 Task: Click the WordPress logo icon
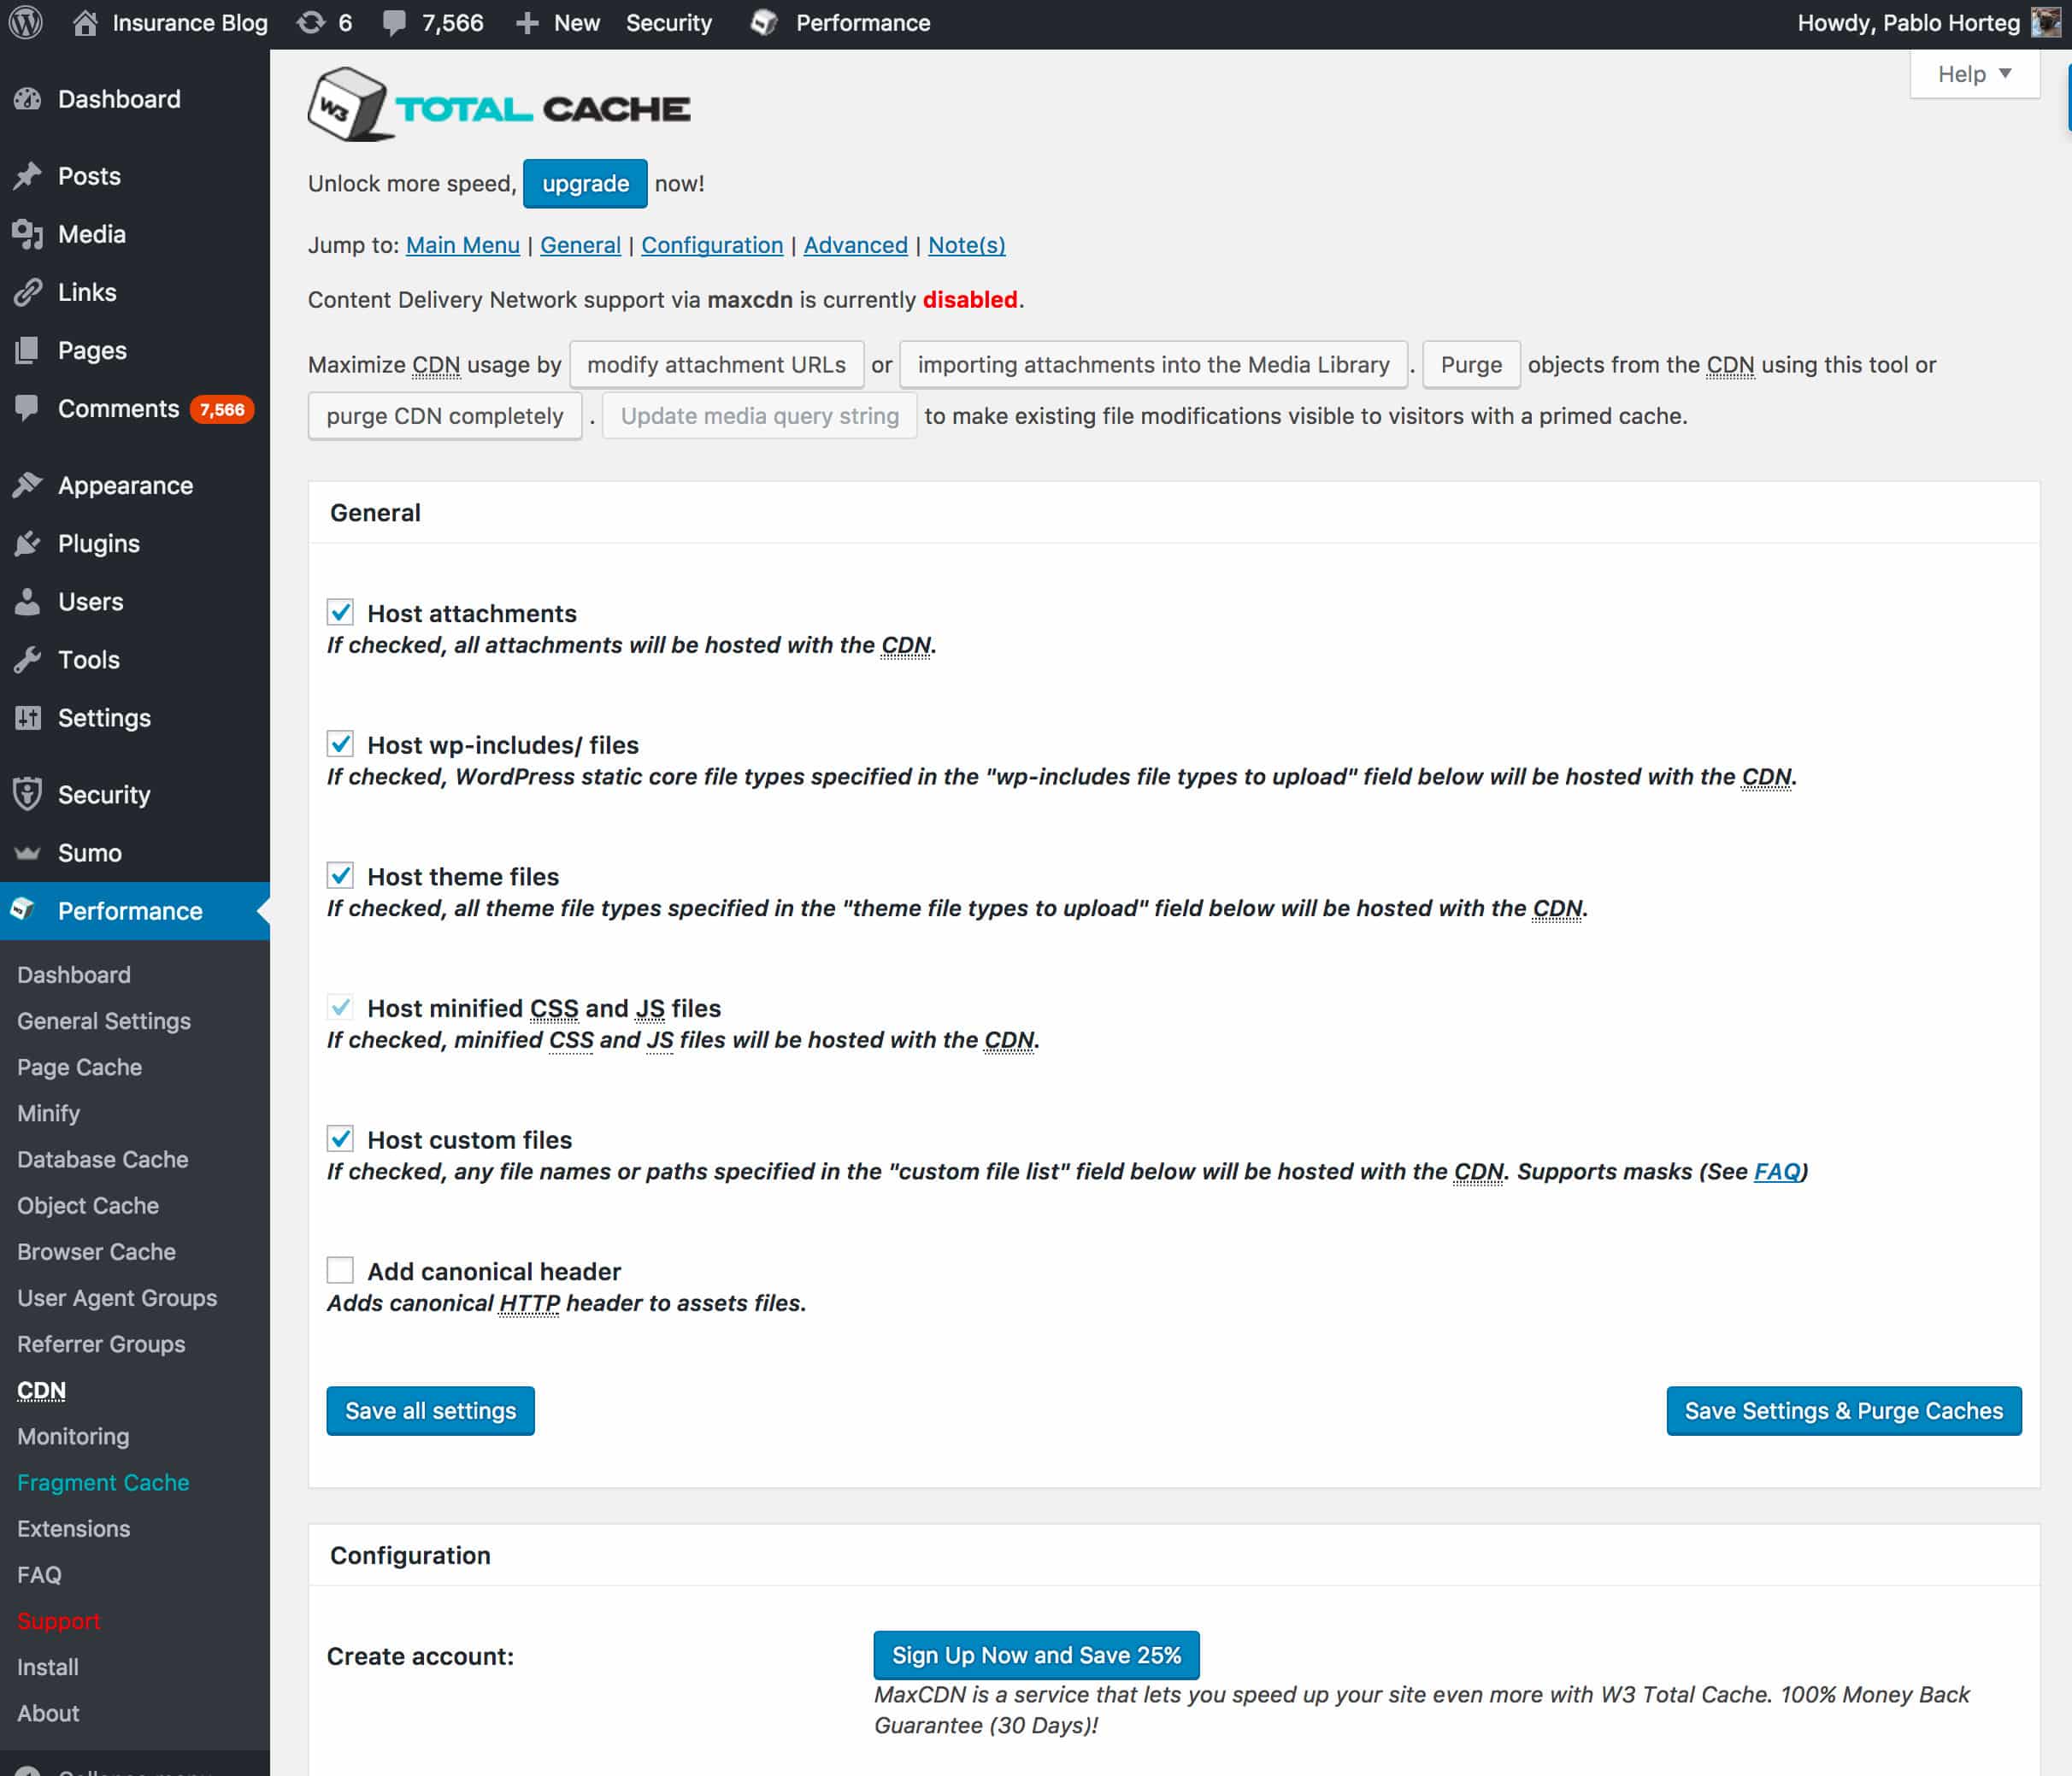click(x=26, y=22)
